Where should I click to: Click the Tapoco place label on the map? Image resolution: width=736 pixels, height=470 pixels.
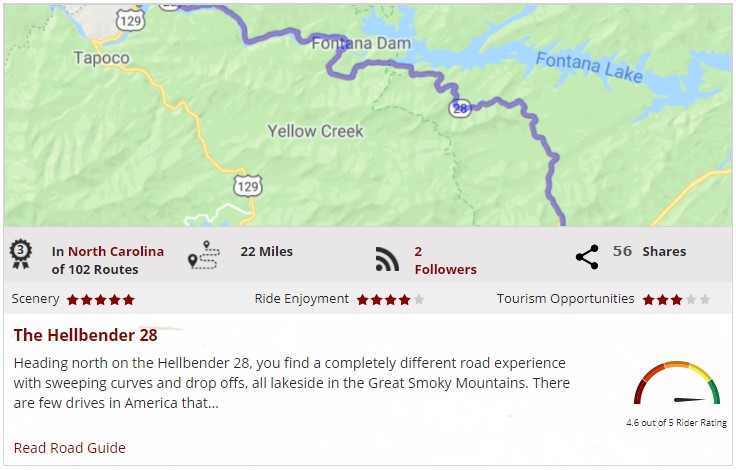[x=101, y=58]
